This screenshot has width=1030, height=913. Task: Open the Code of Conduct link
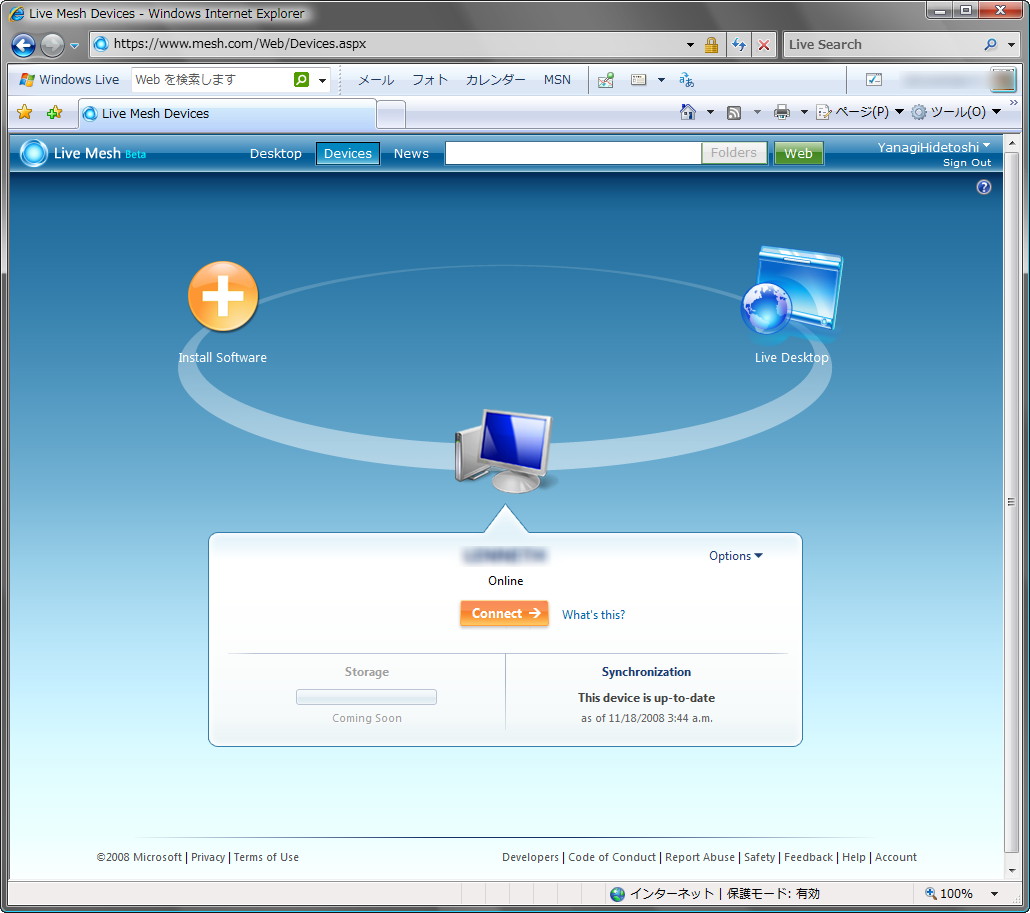(x=612, y=857)
